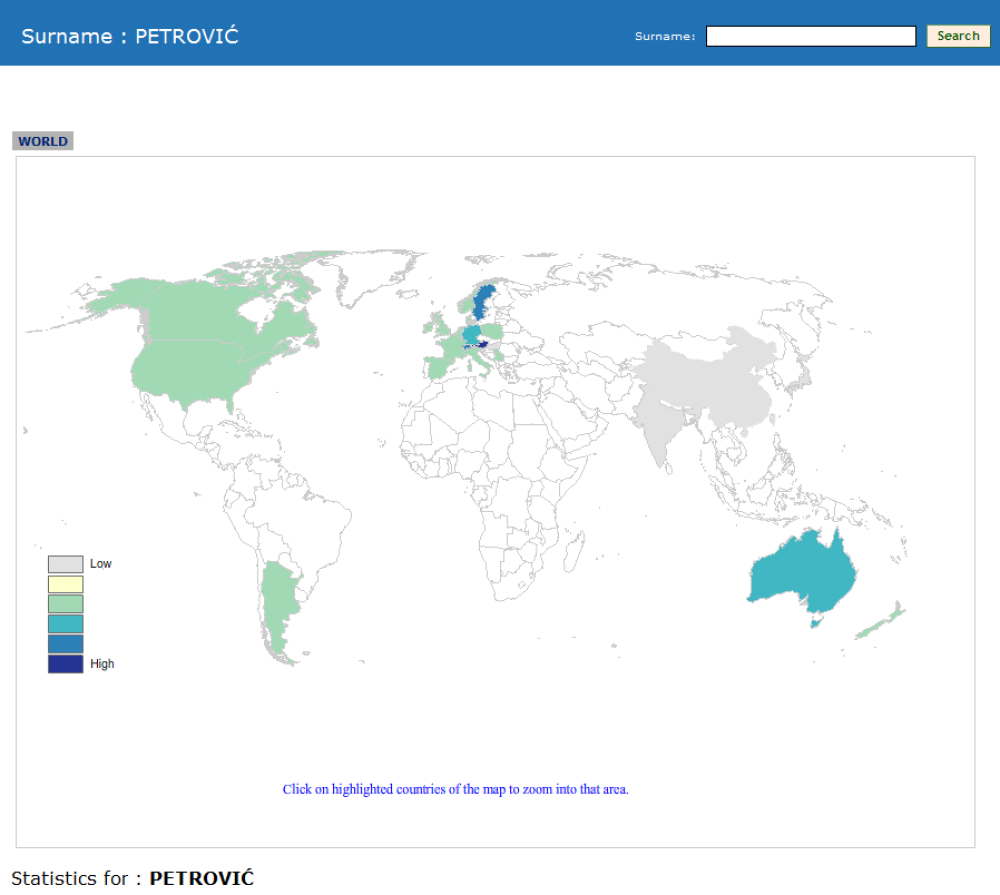
Task: Click Spain on the world map
Action: point(437,367)
